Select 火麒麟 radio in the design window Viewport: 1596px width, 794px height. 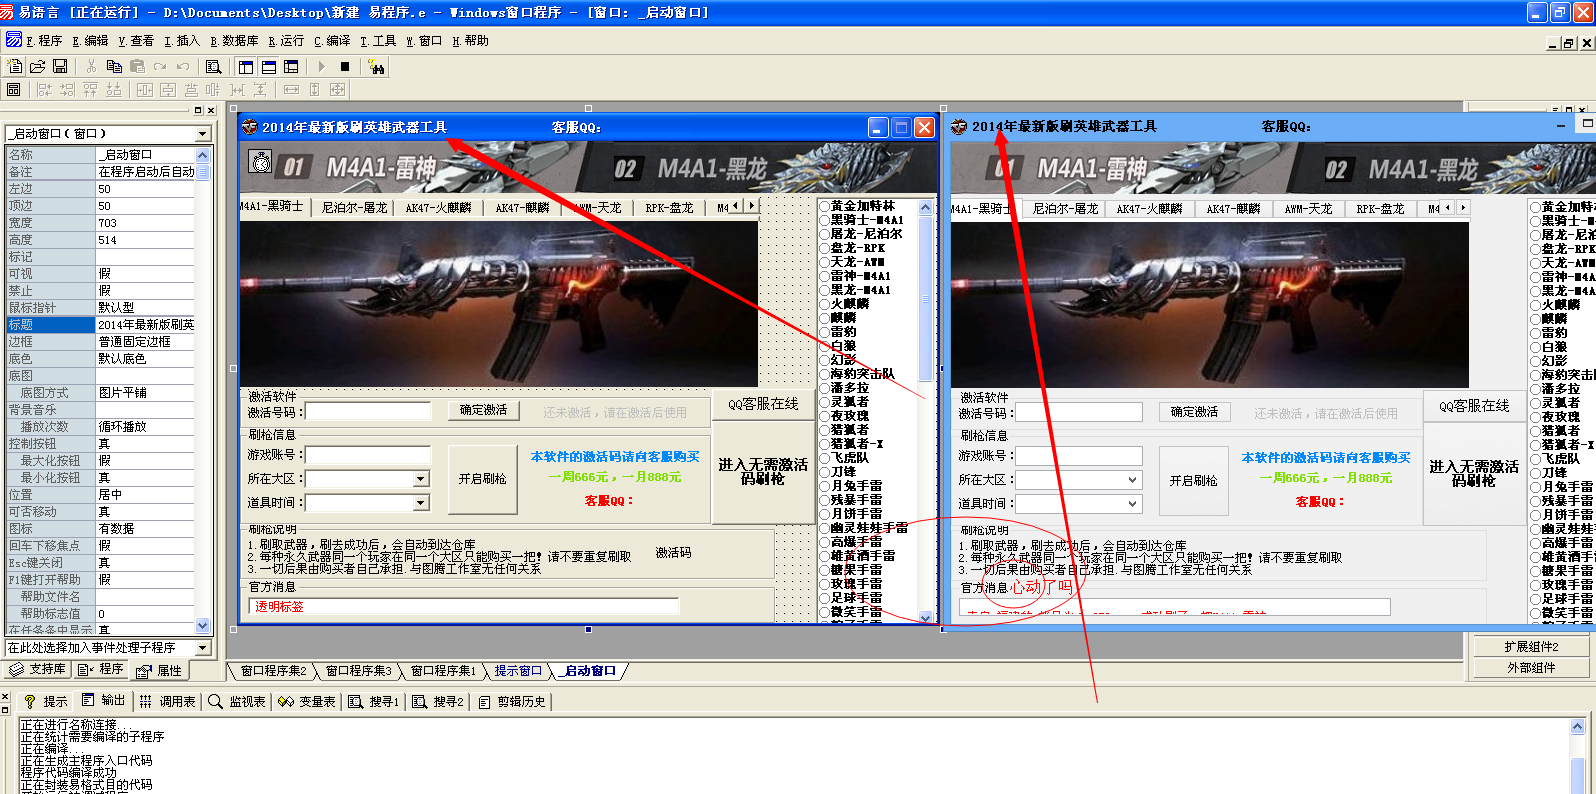tap(825, 304)
